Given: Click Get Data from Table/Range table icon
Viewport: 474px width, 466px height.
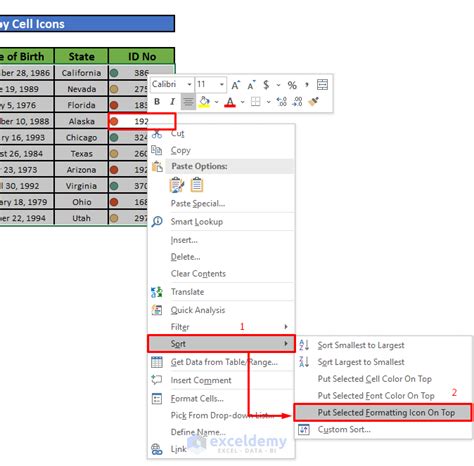Looking at the screenshot, I should [x=157, y=362].
